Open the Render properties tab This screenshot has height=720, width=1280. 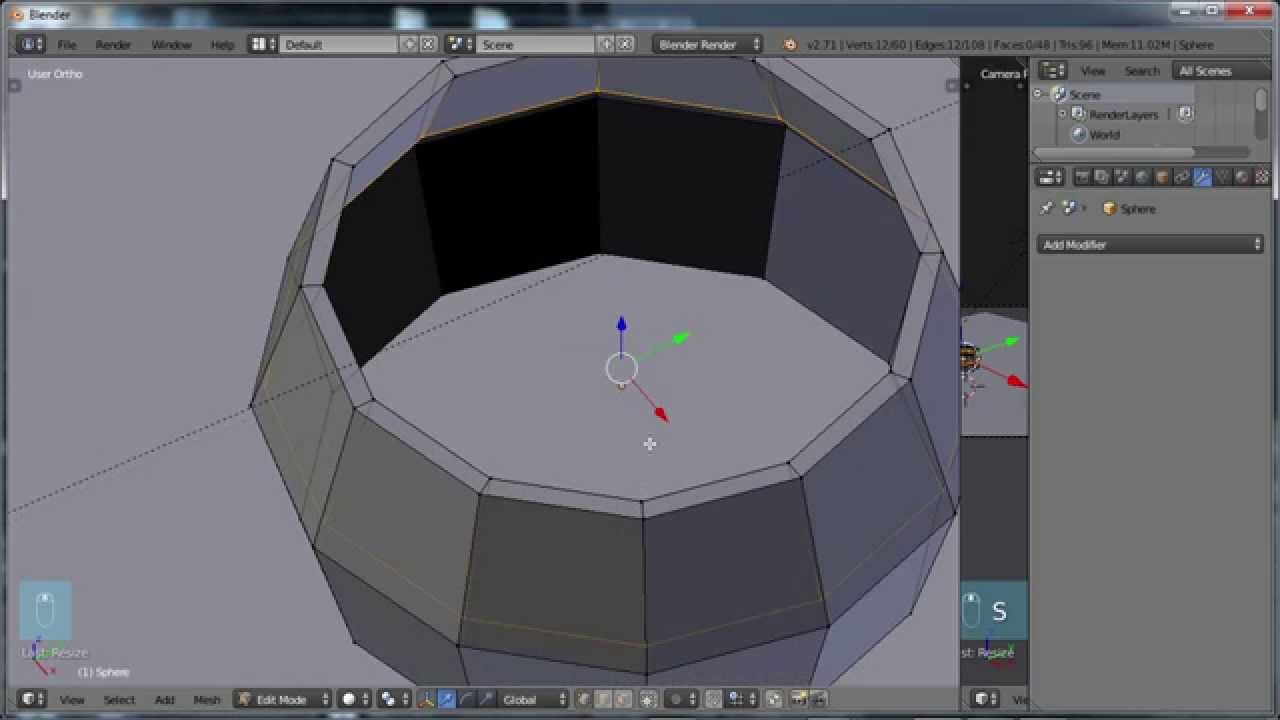(1082, 177)
